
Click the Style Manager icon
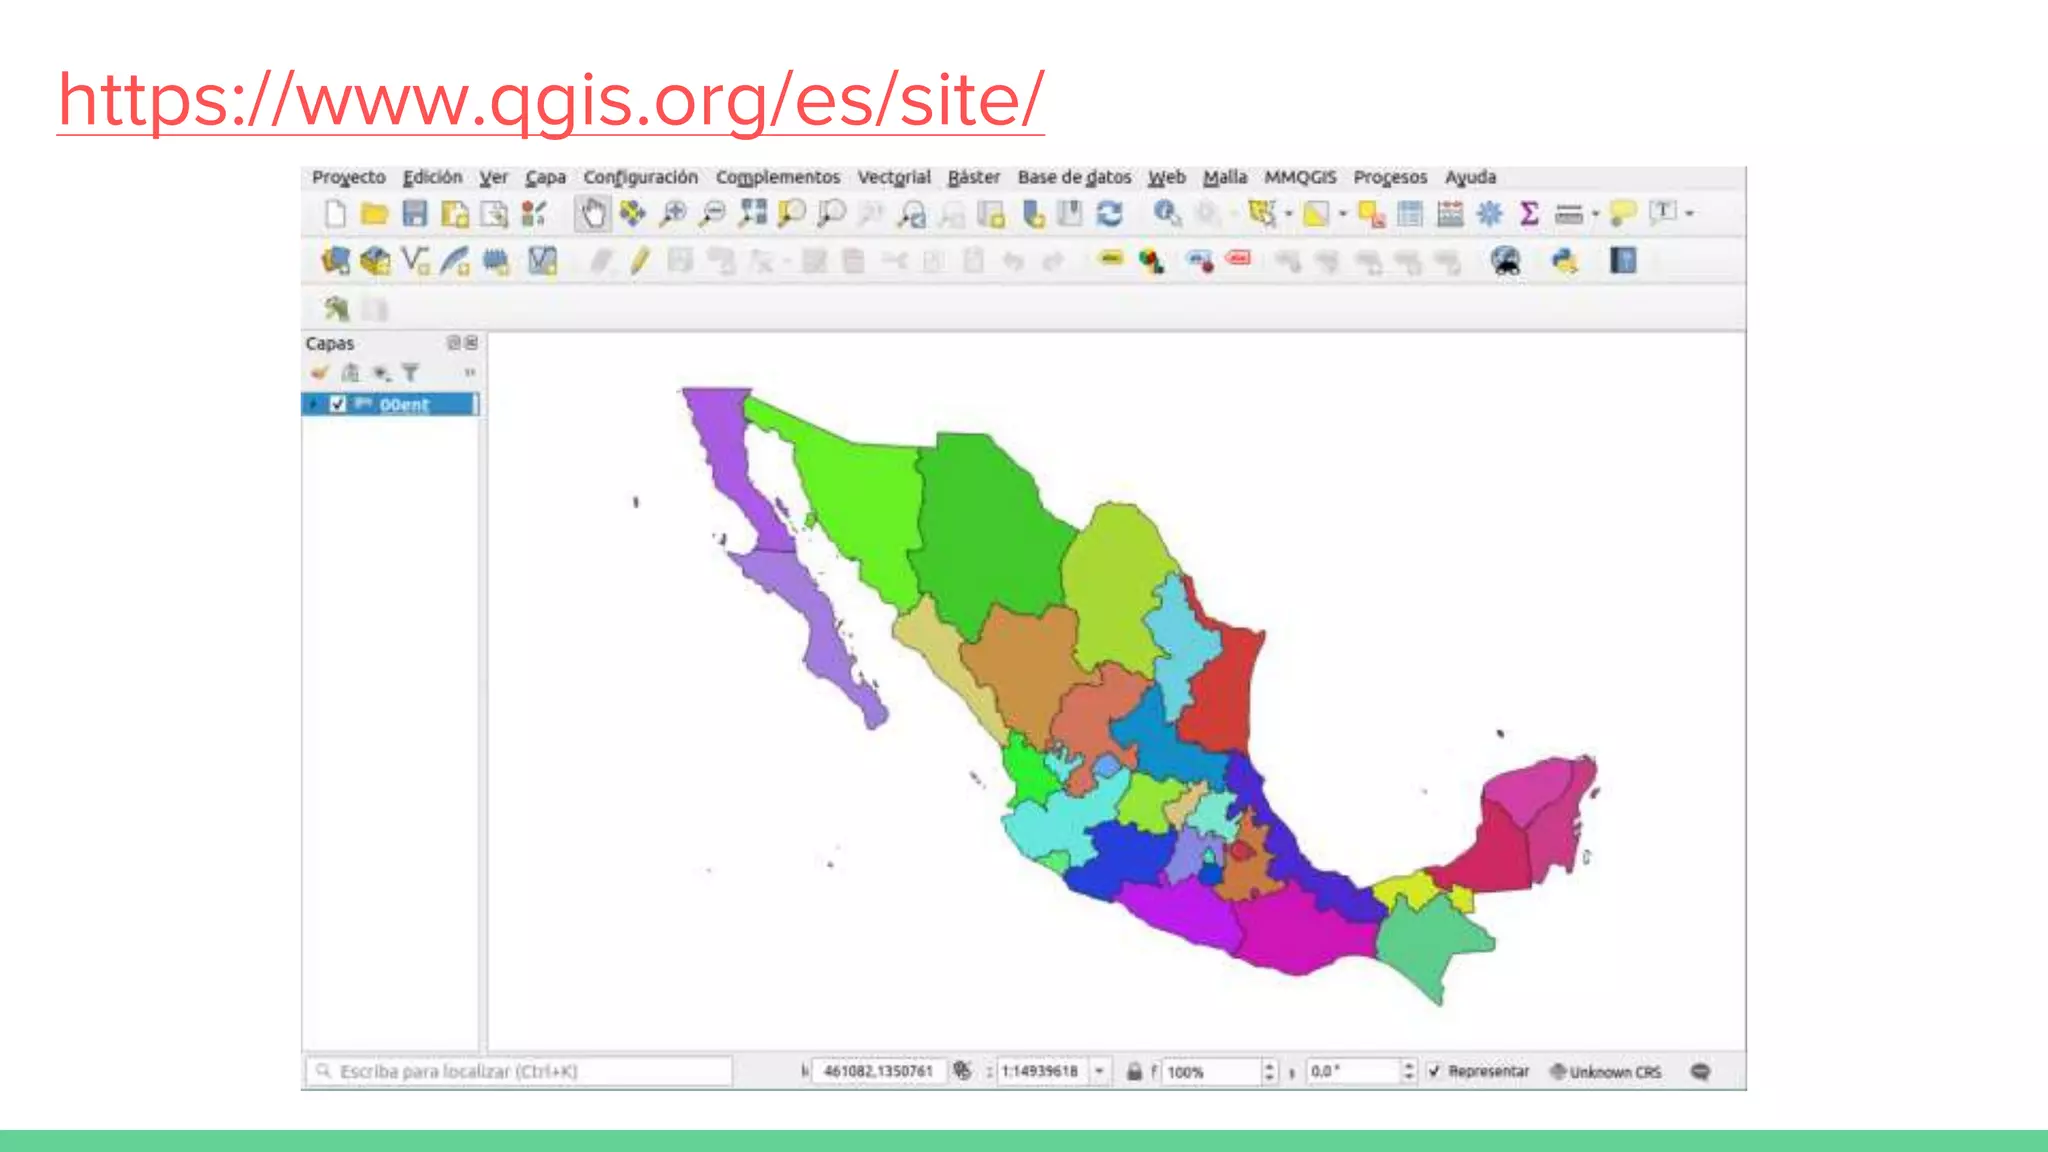[x=534, y=213]
